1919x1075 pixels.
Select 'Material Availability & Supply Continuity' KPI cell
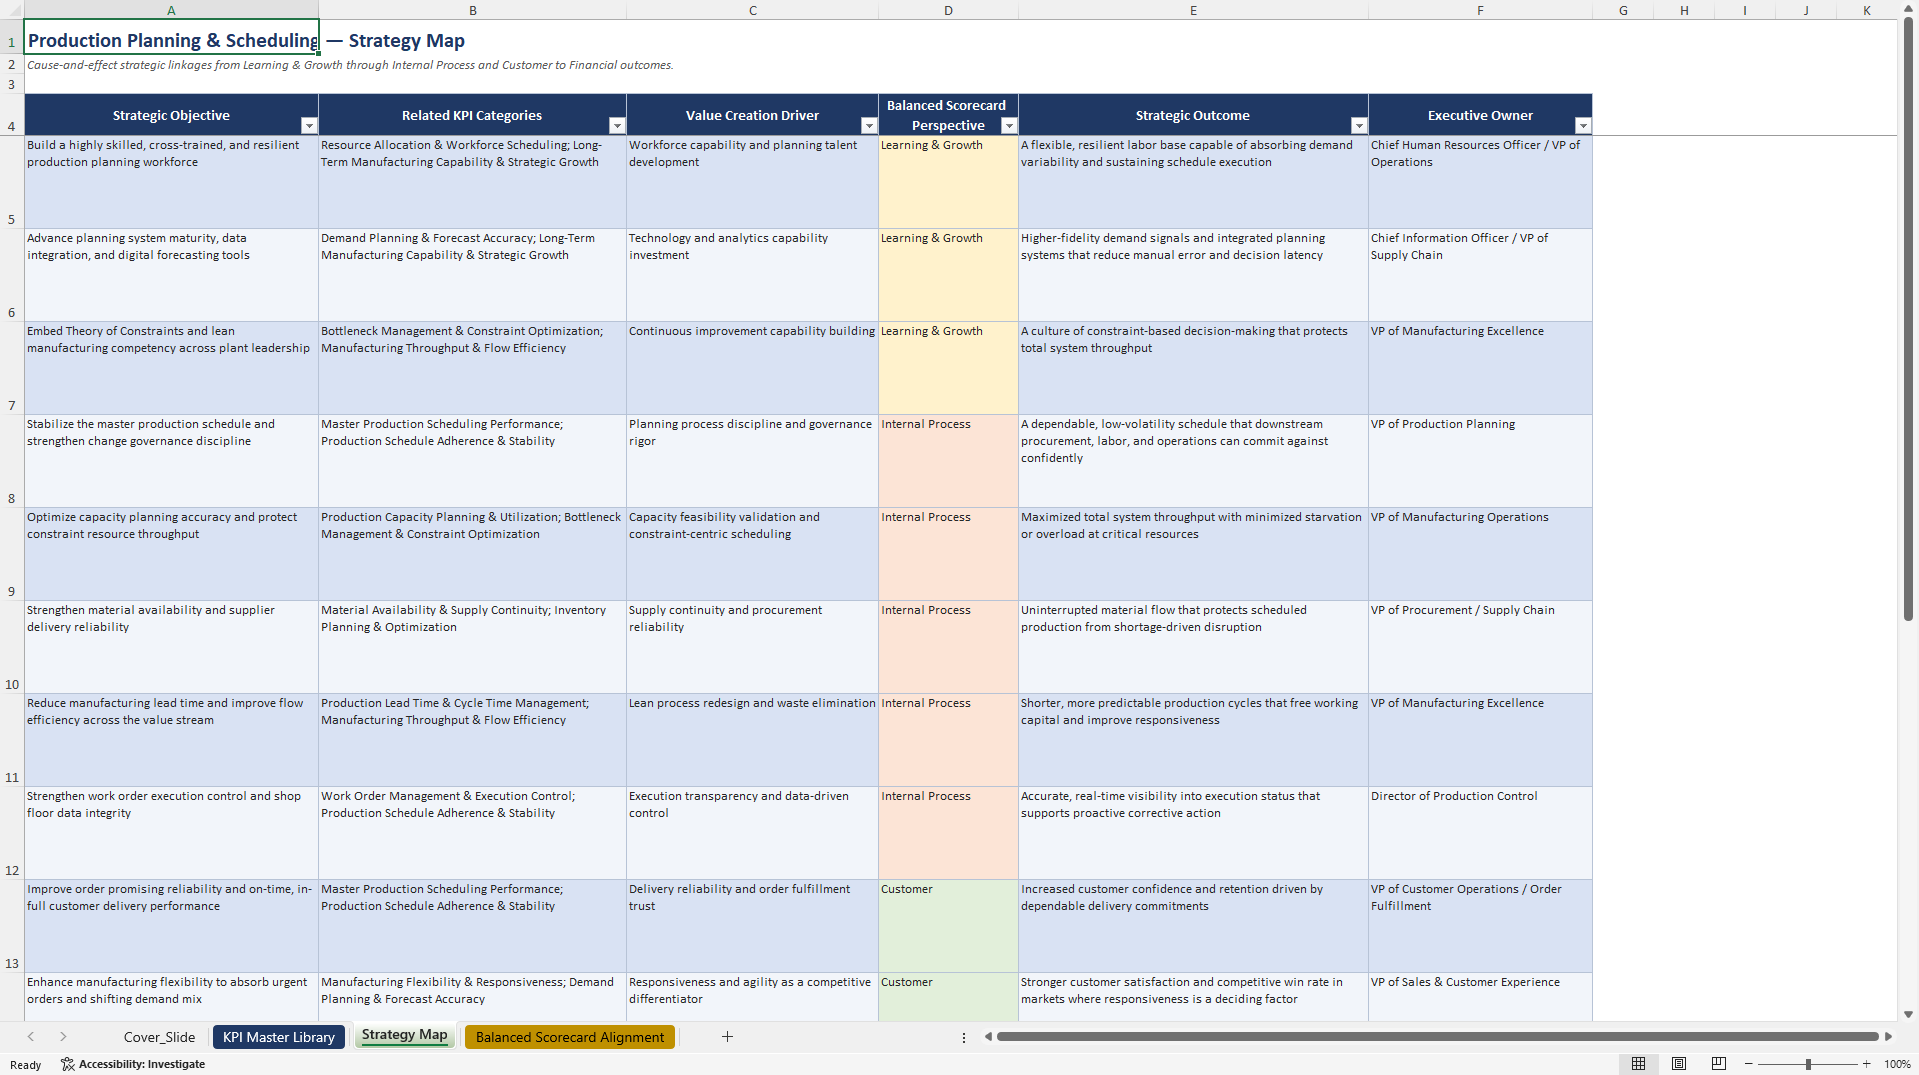point(473,647)
